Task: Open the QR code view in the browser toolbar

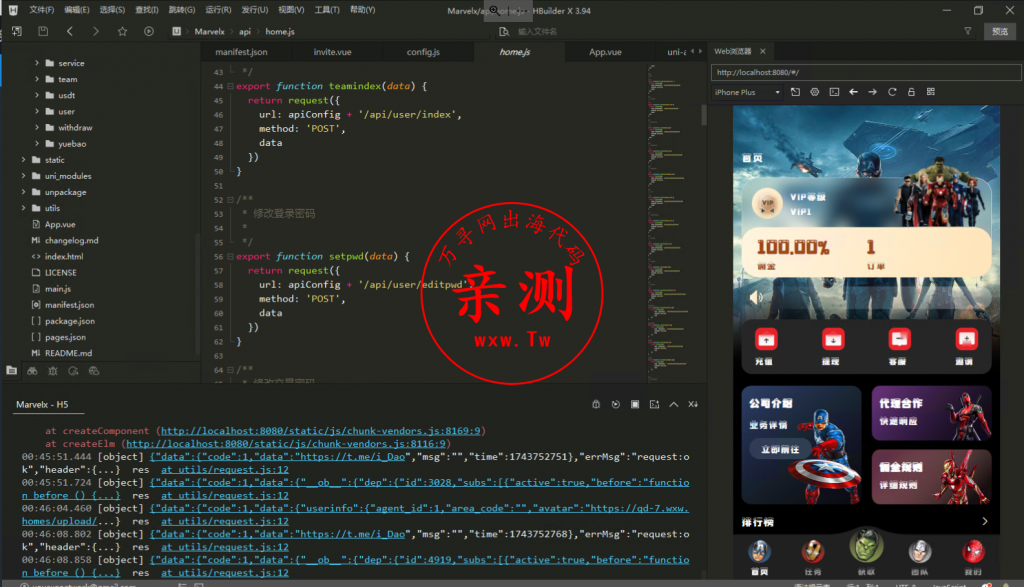Action: pyautogui.click(x=931, y=91)
